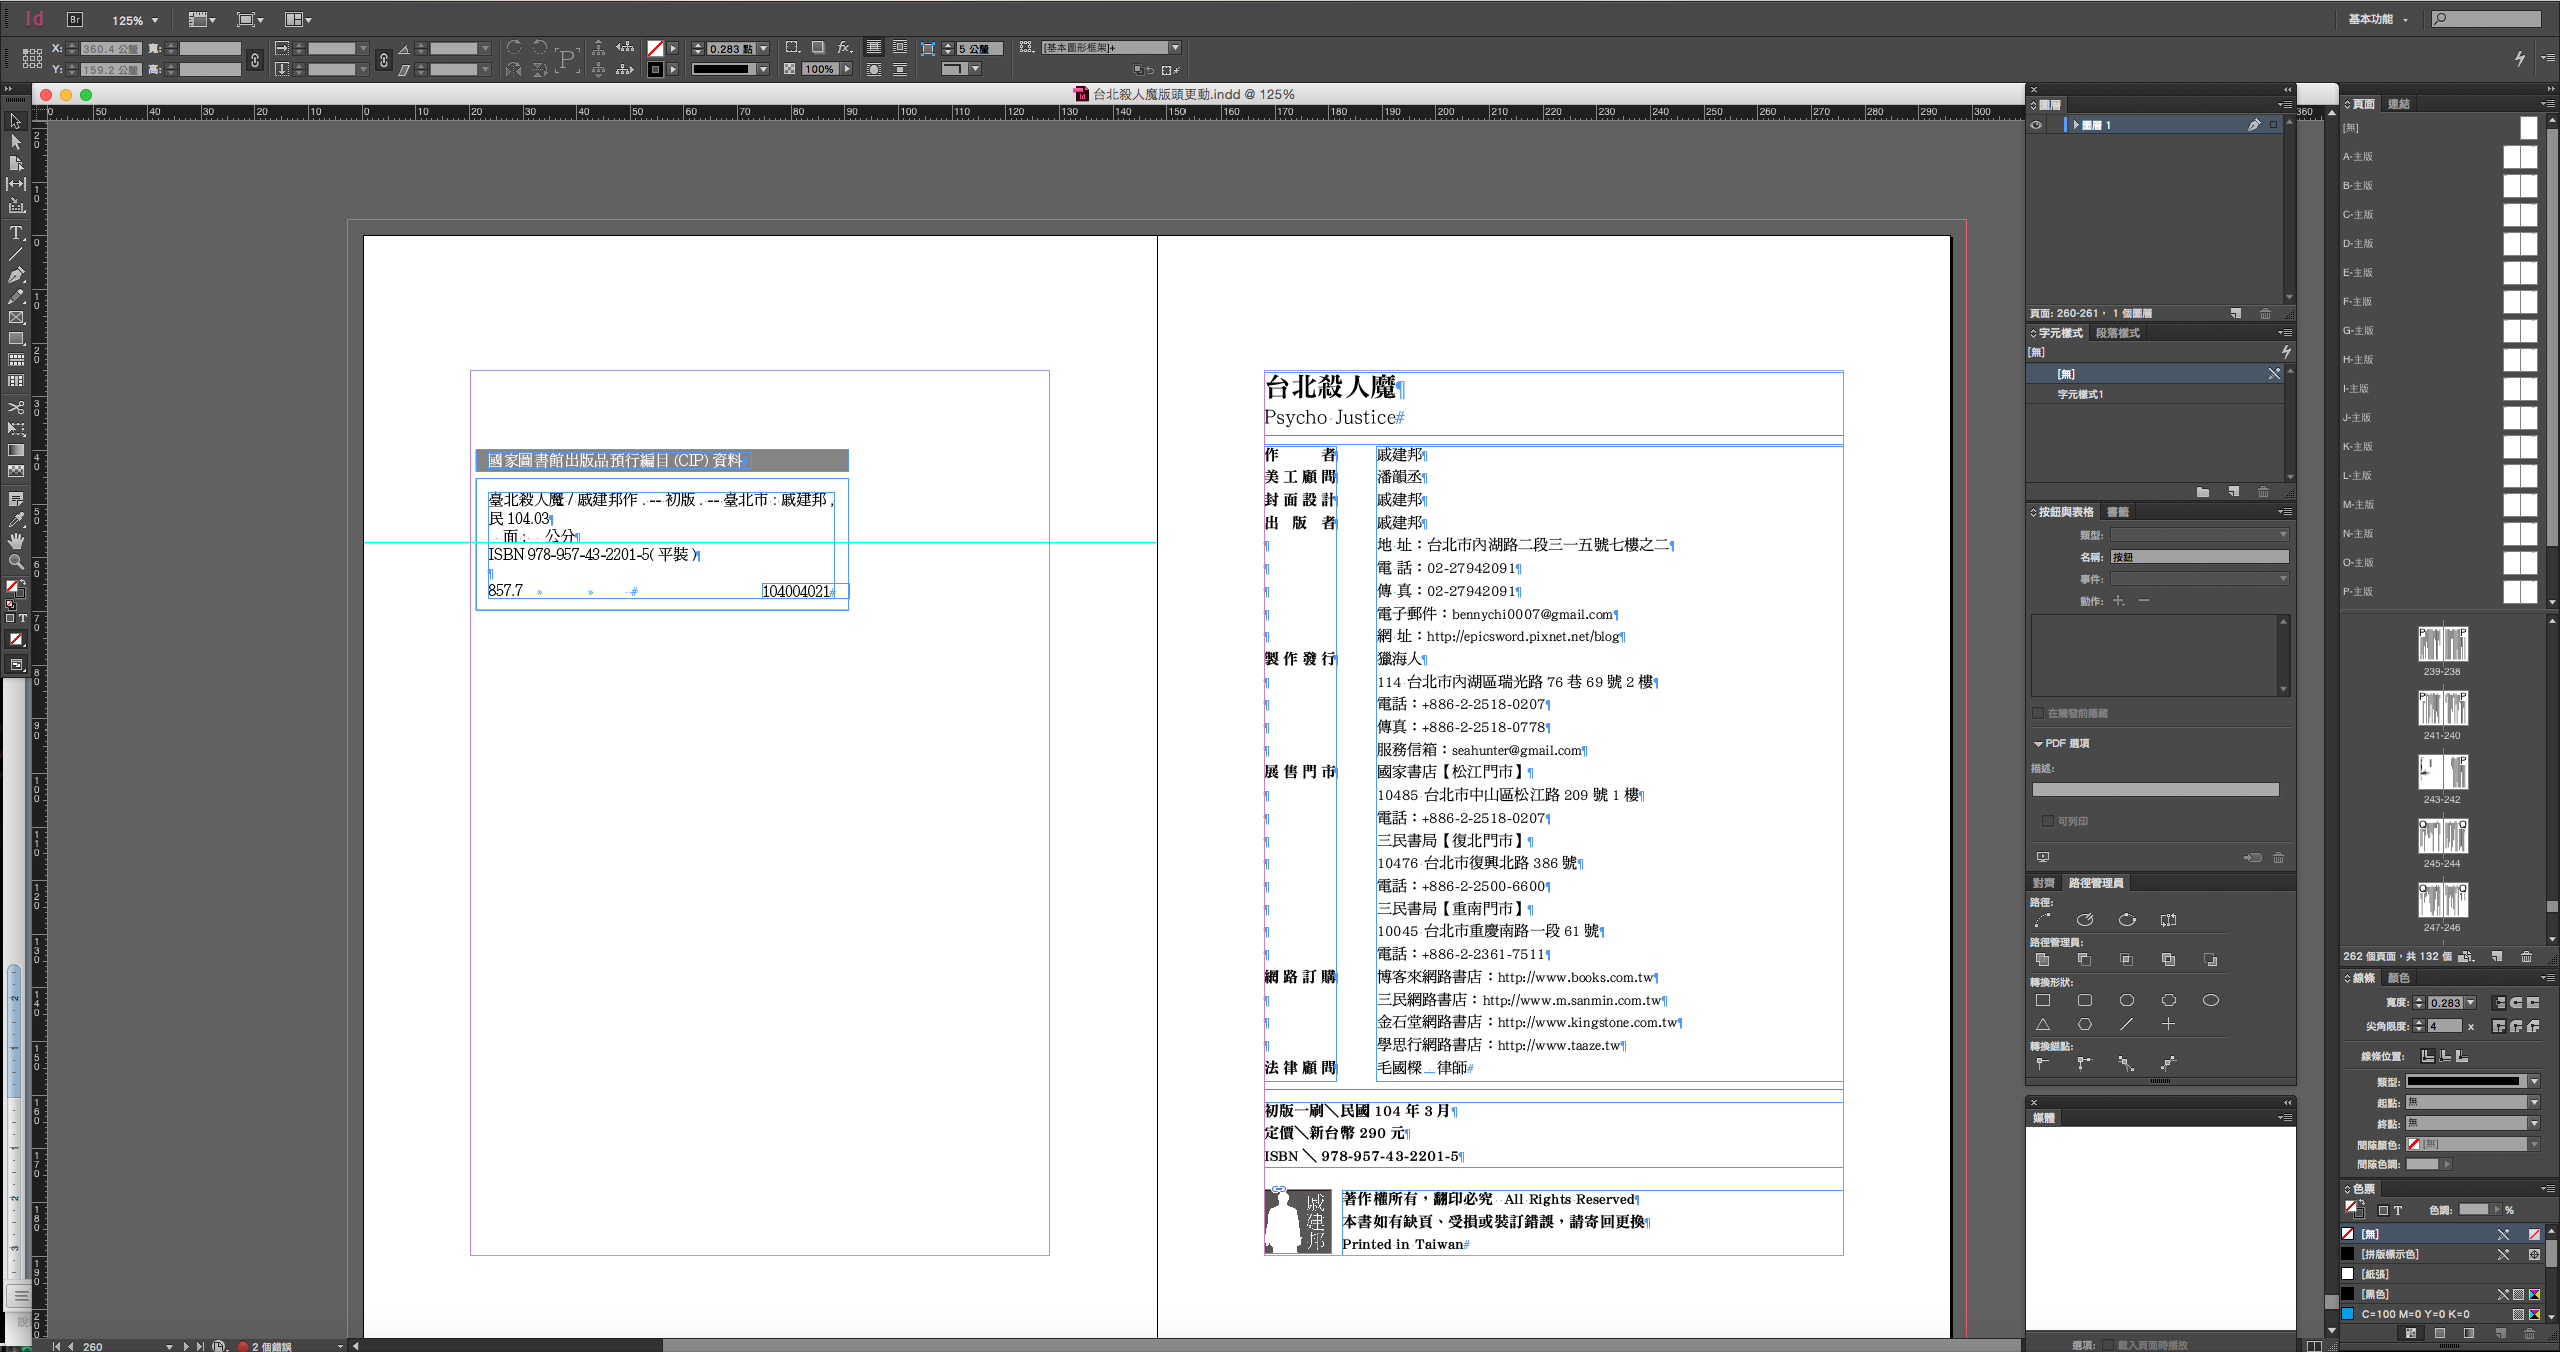The height and width of the screenshot is (1352, 2560).
Task: Select the Scissors tool
Action: point(16,407)
